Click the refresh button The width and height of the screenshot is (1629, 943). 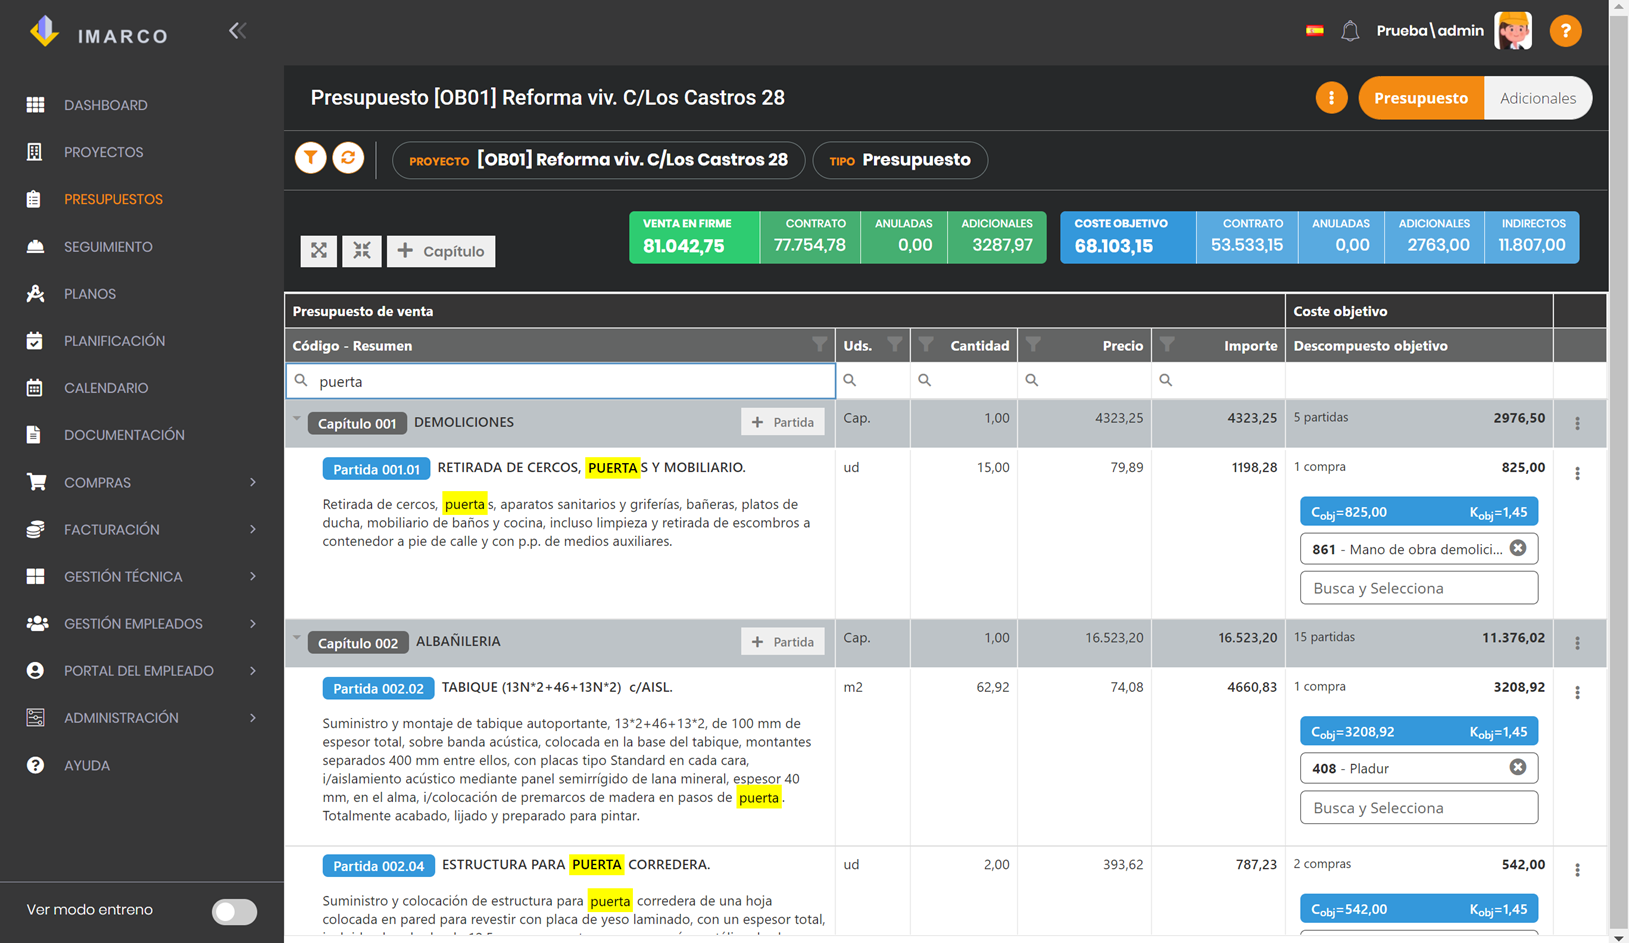pos(348,158)
